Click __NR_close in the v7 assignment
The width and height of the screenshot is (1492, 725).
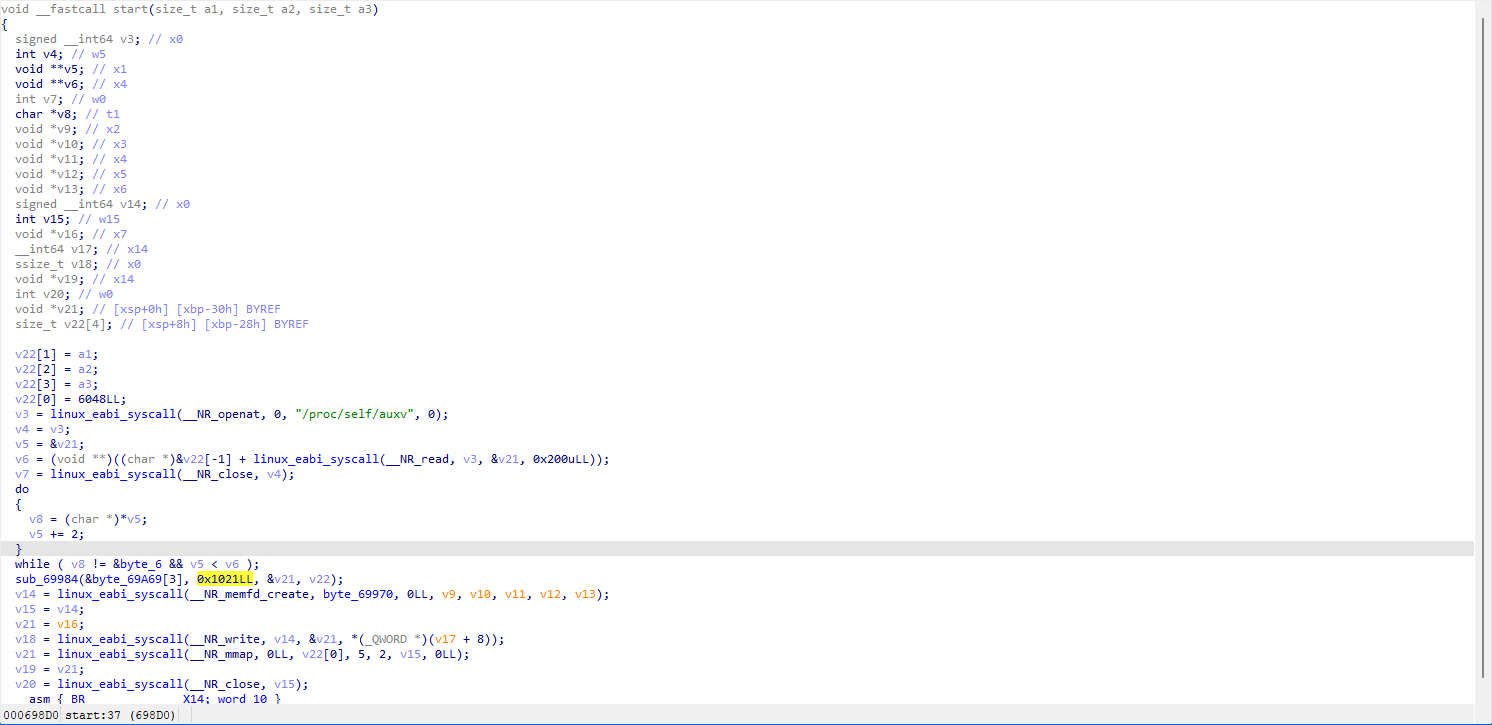coord(221,473)
